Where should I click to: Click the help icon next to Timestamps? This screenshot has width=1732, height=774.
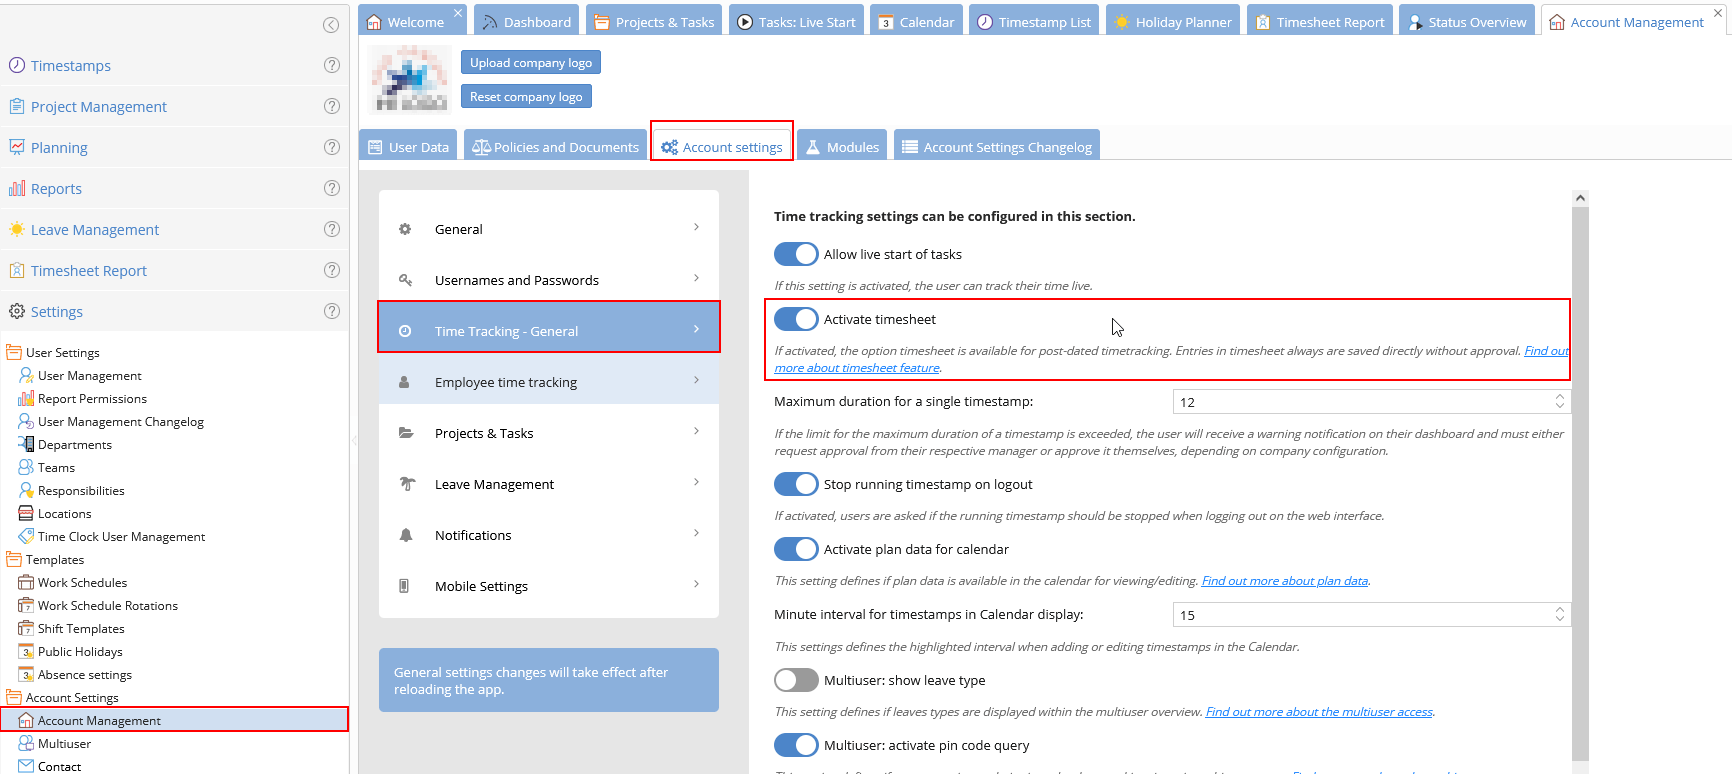(x=332, y=65)
